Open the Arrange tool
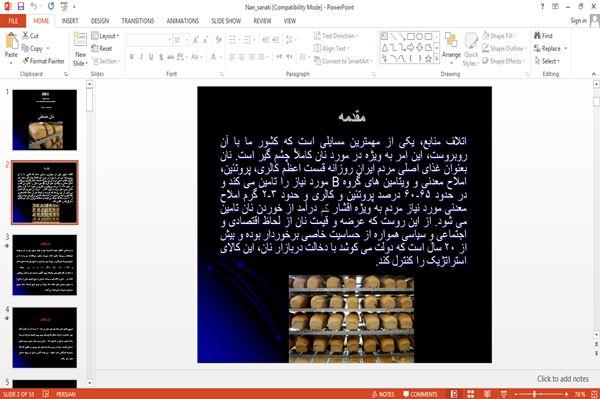The height and width of the screenshot is (399, 600). pos(451,49)
